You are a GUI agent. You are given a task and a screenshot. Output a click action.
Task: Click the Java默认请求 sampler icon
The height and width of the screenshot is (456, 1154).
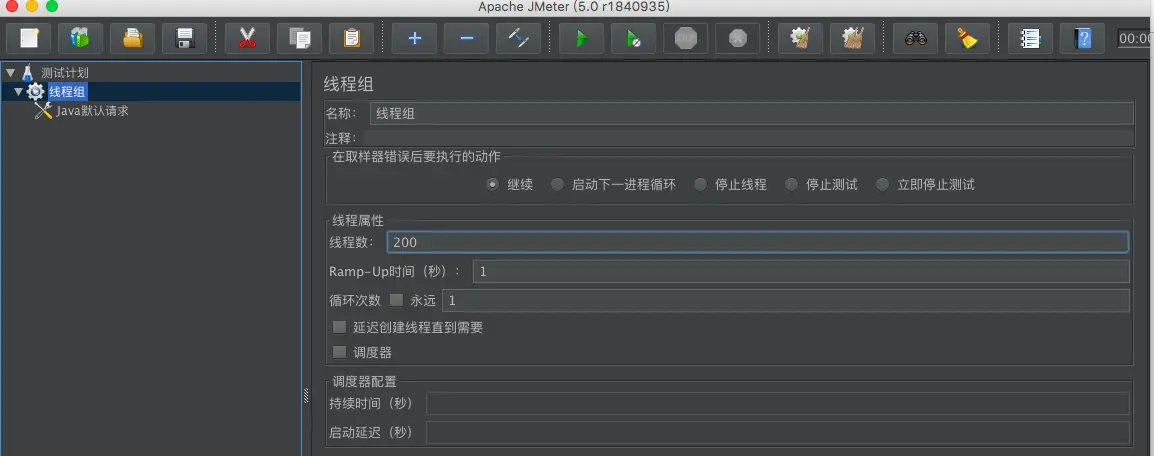coord(43,111)
